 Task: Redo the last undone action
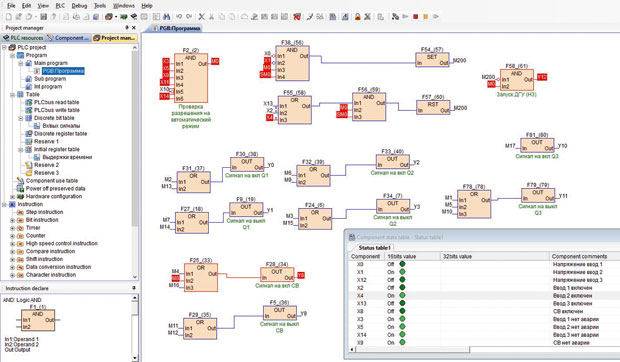pyautogui.click(x=189, y=17)
